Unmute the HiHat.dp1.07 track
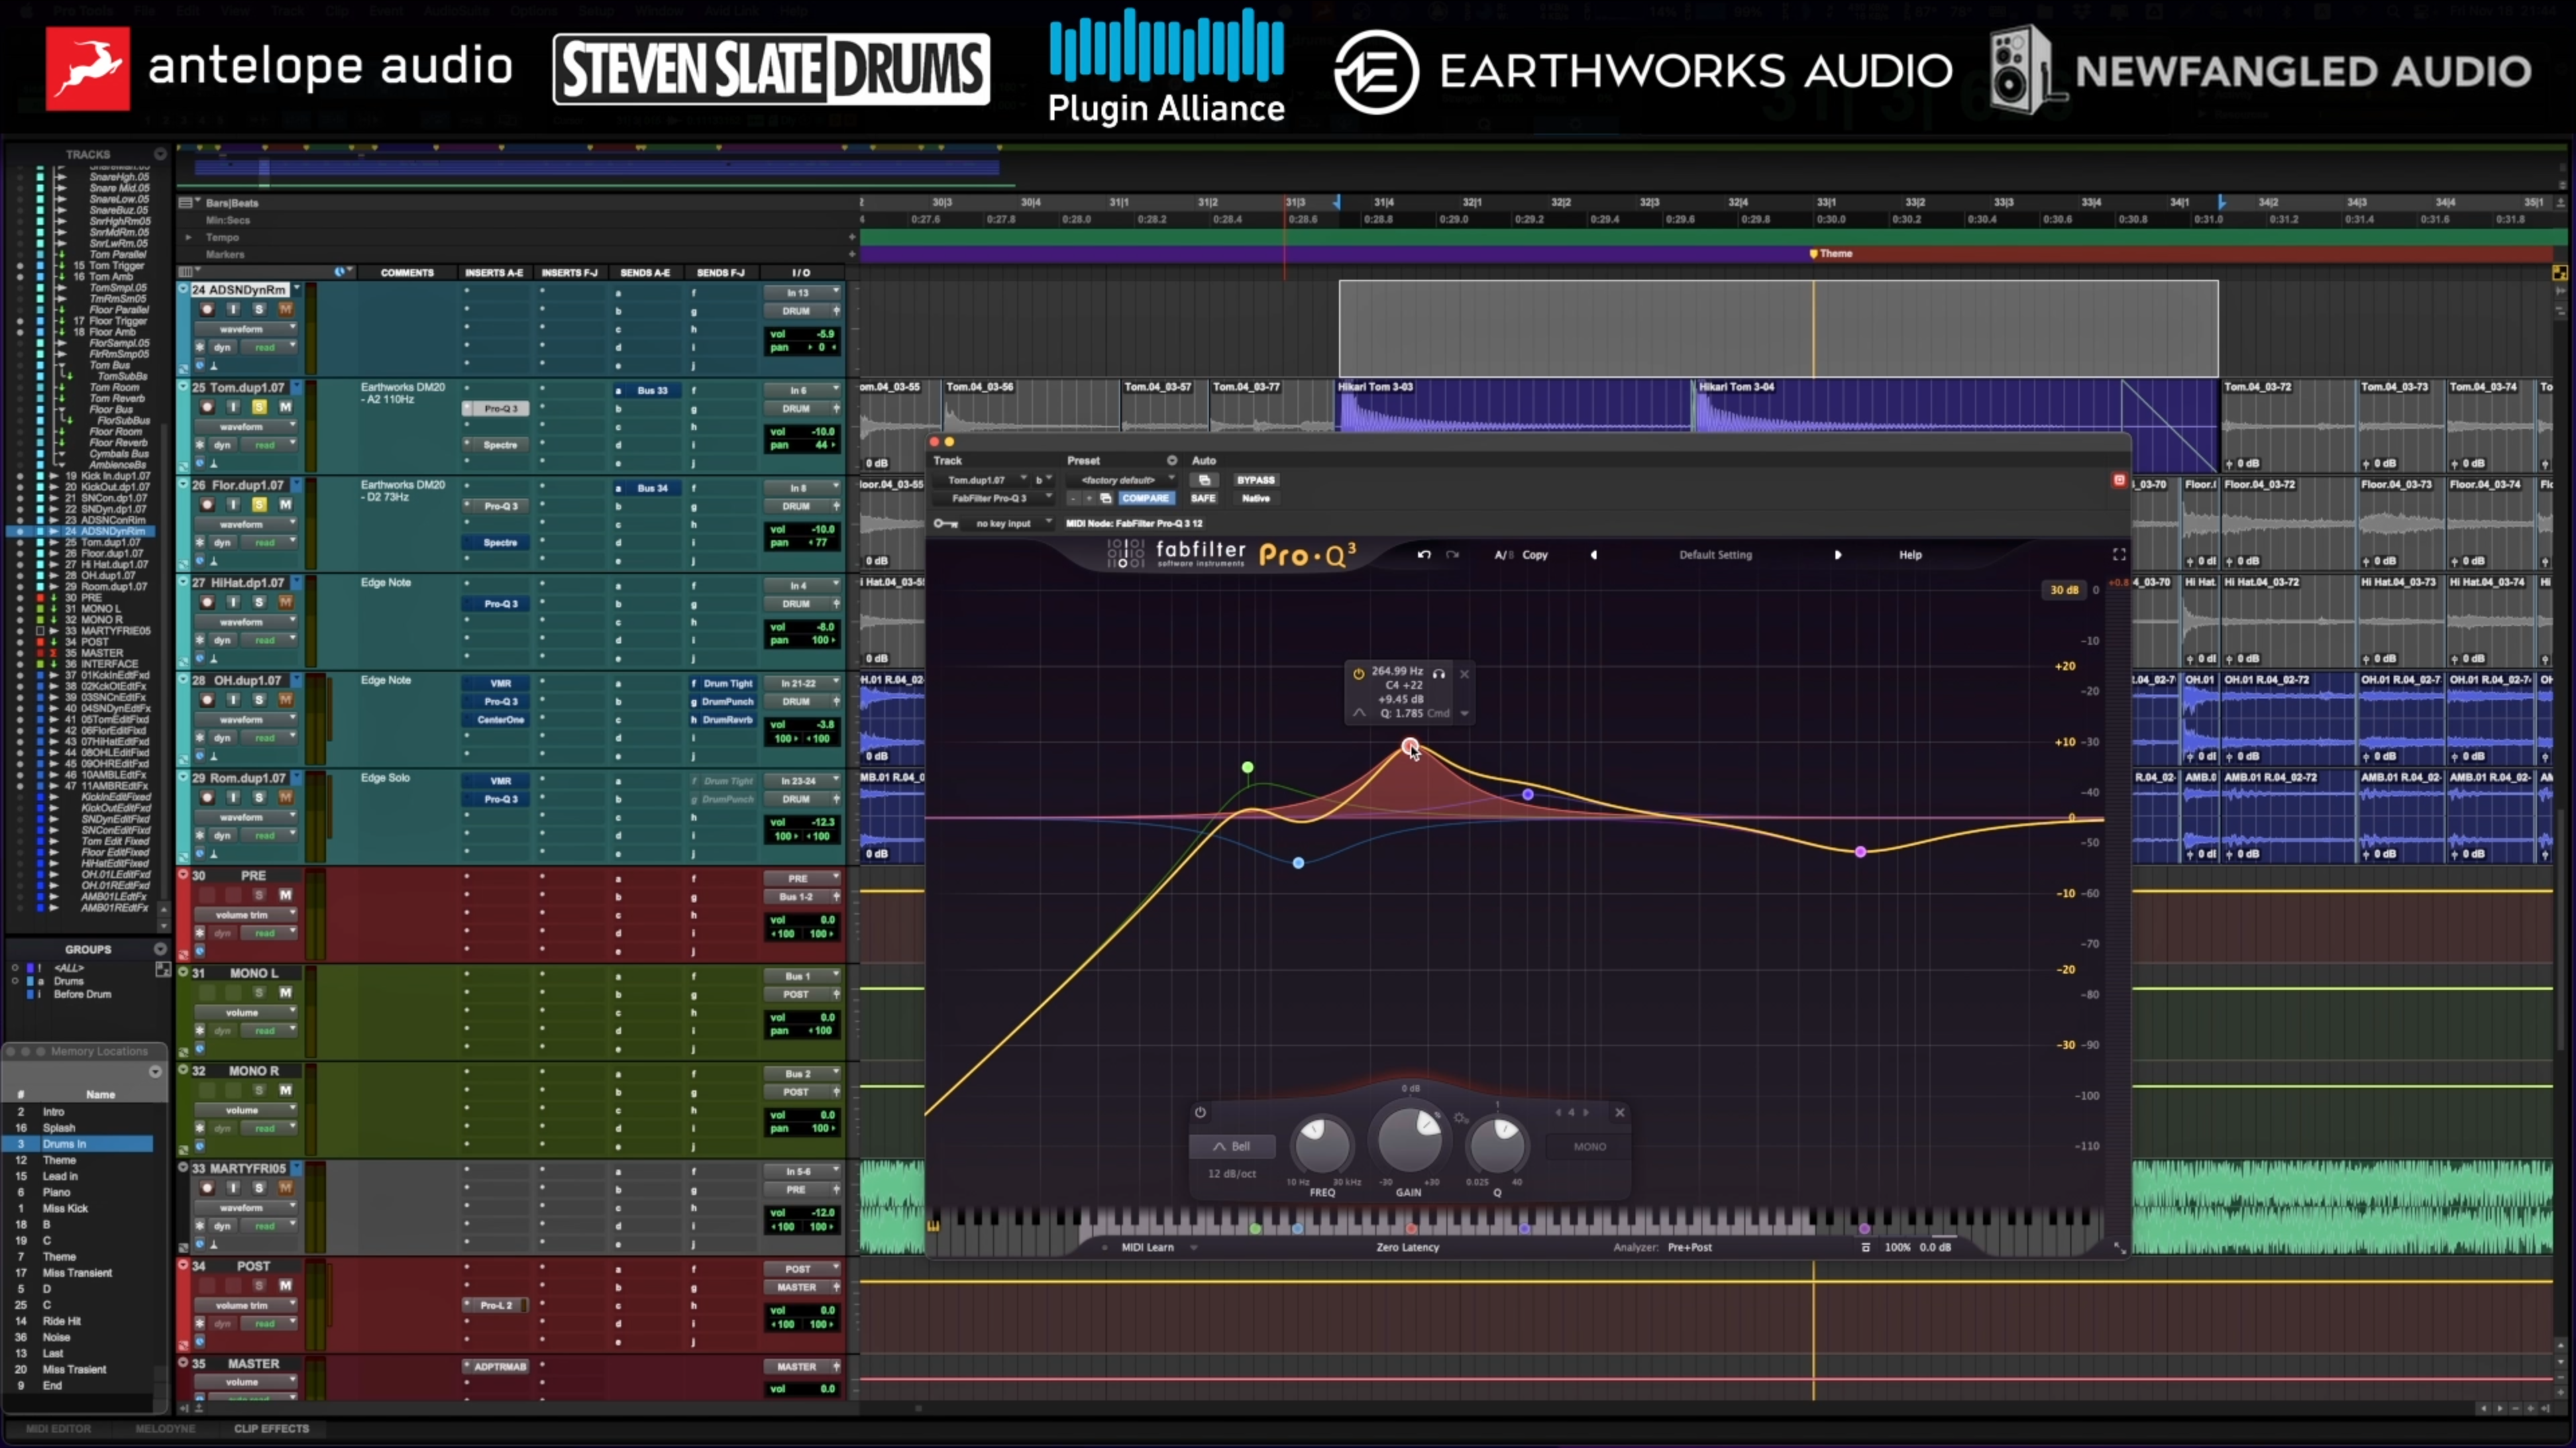Viewport: 2576px width, 1448px height. [x=285, y=602]
